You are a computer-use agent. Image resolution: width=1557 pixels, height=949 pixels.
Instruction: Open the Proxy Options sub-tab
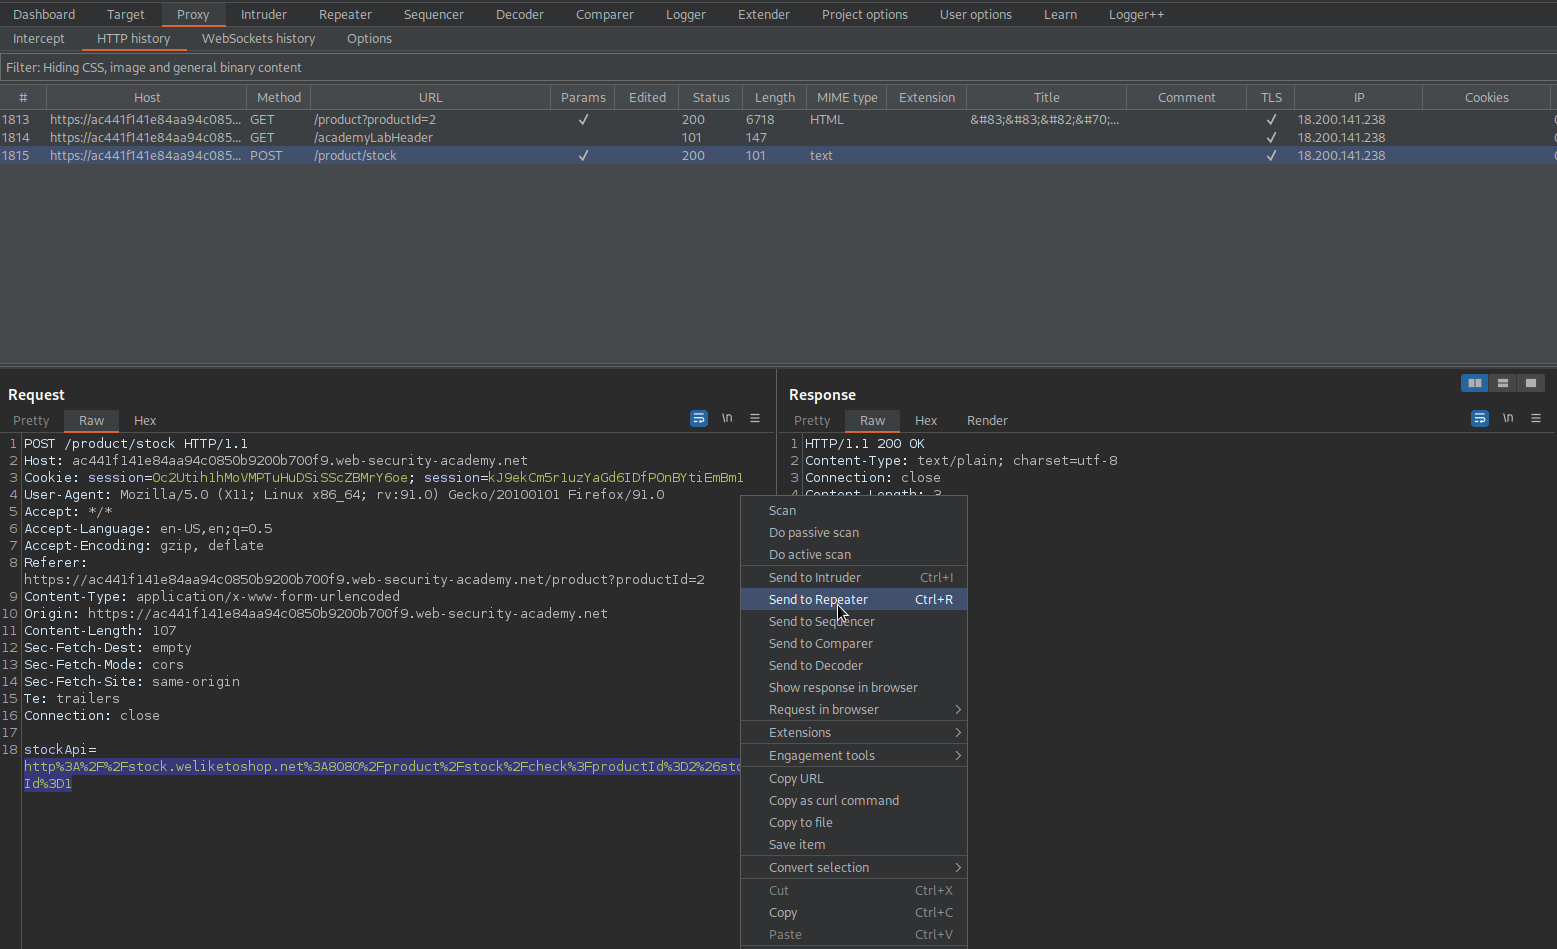tap(369, 38)
